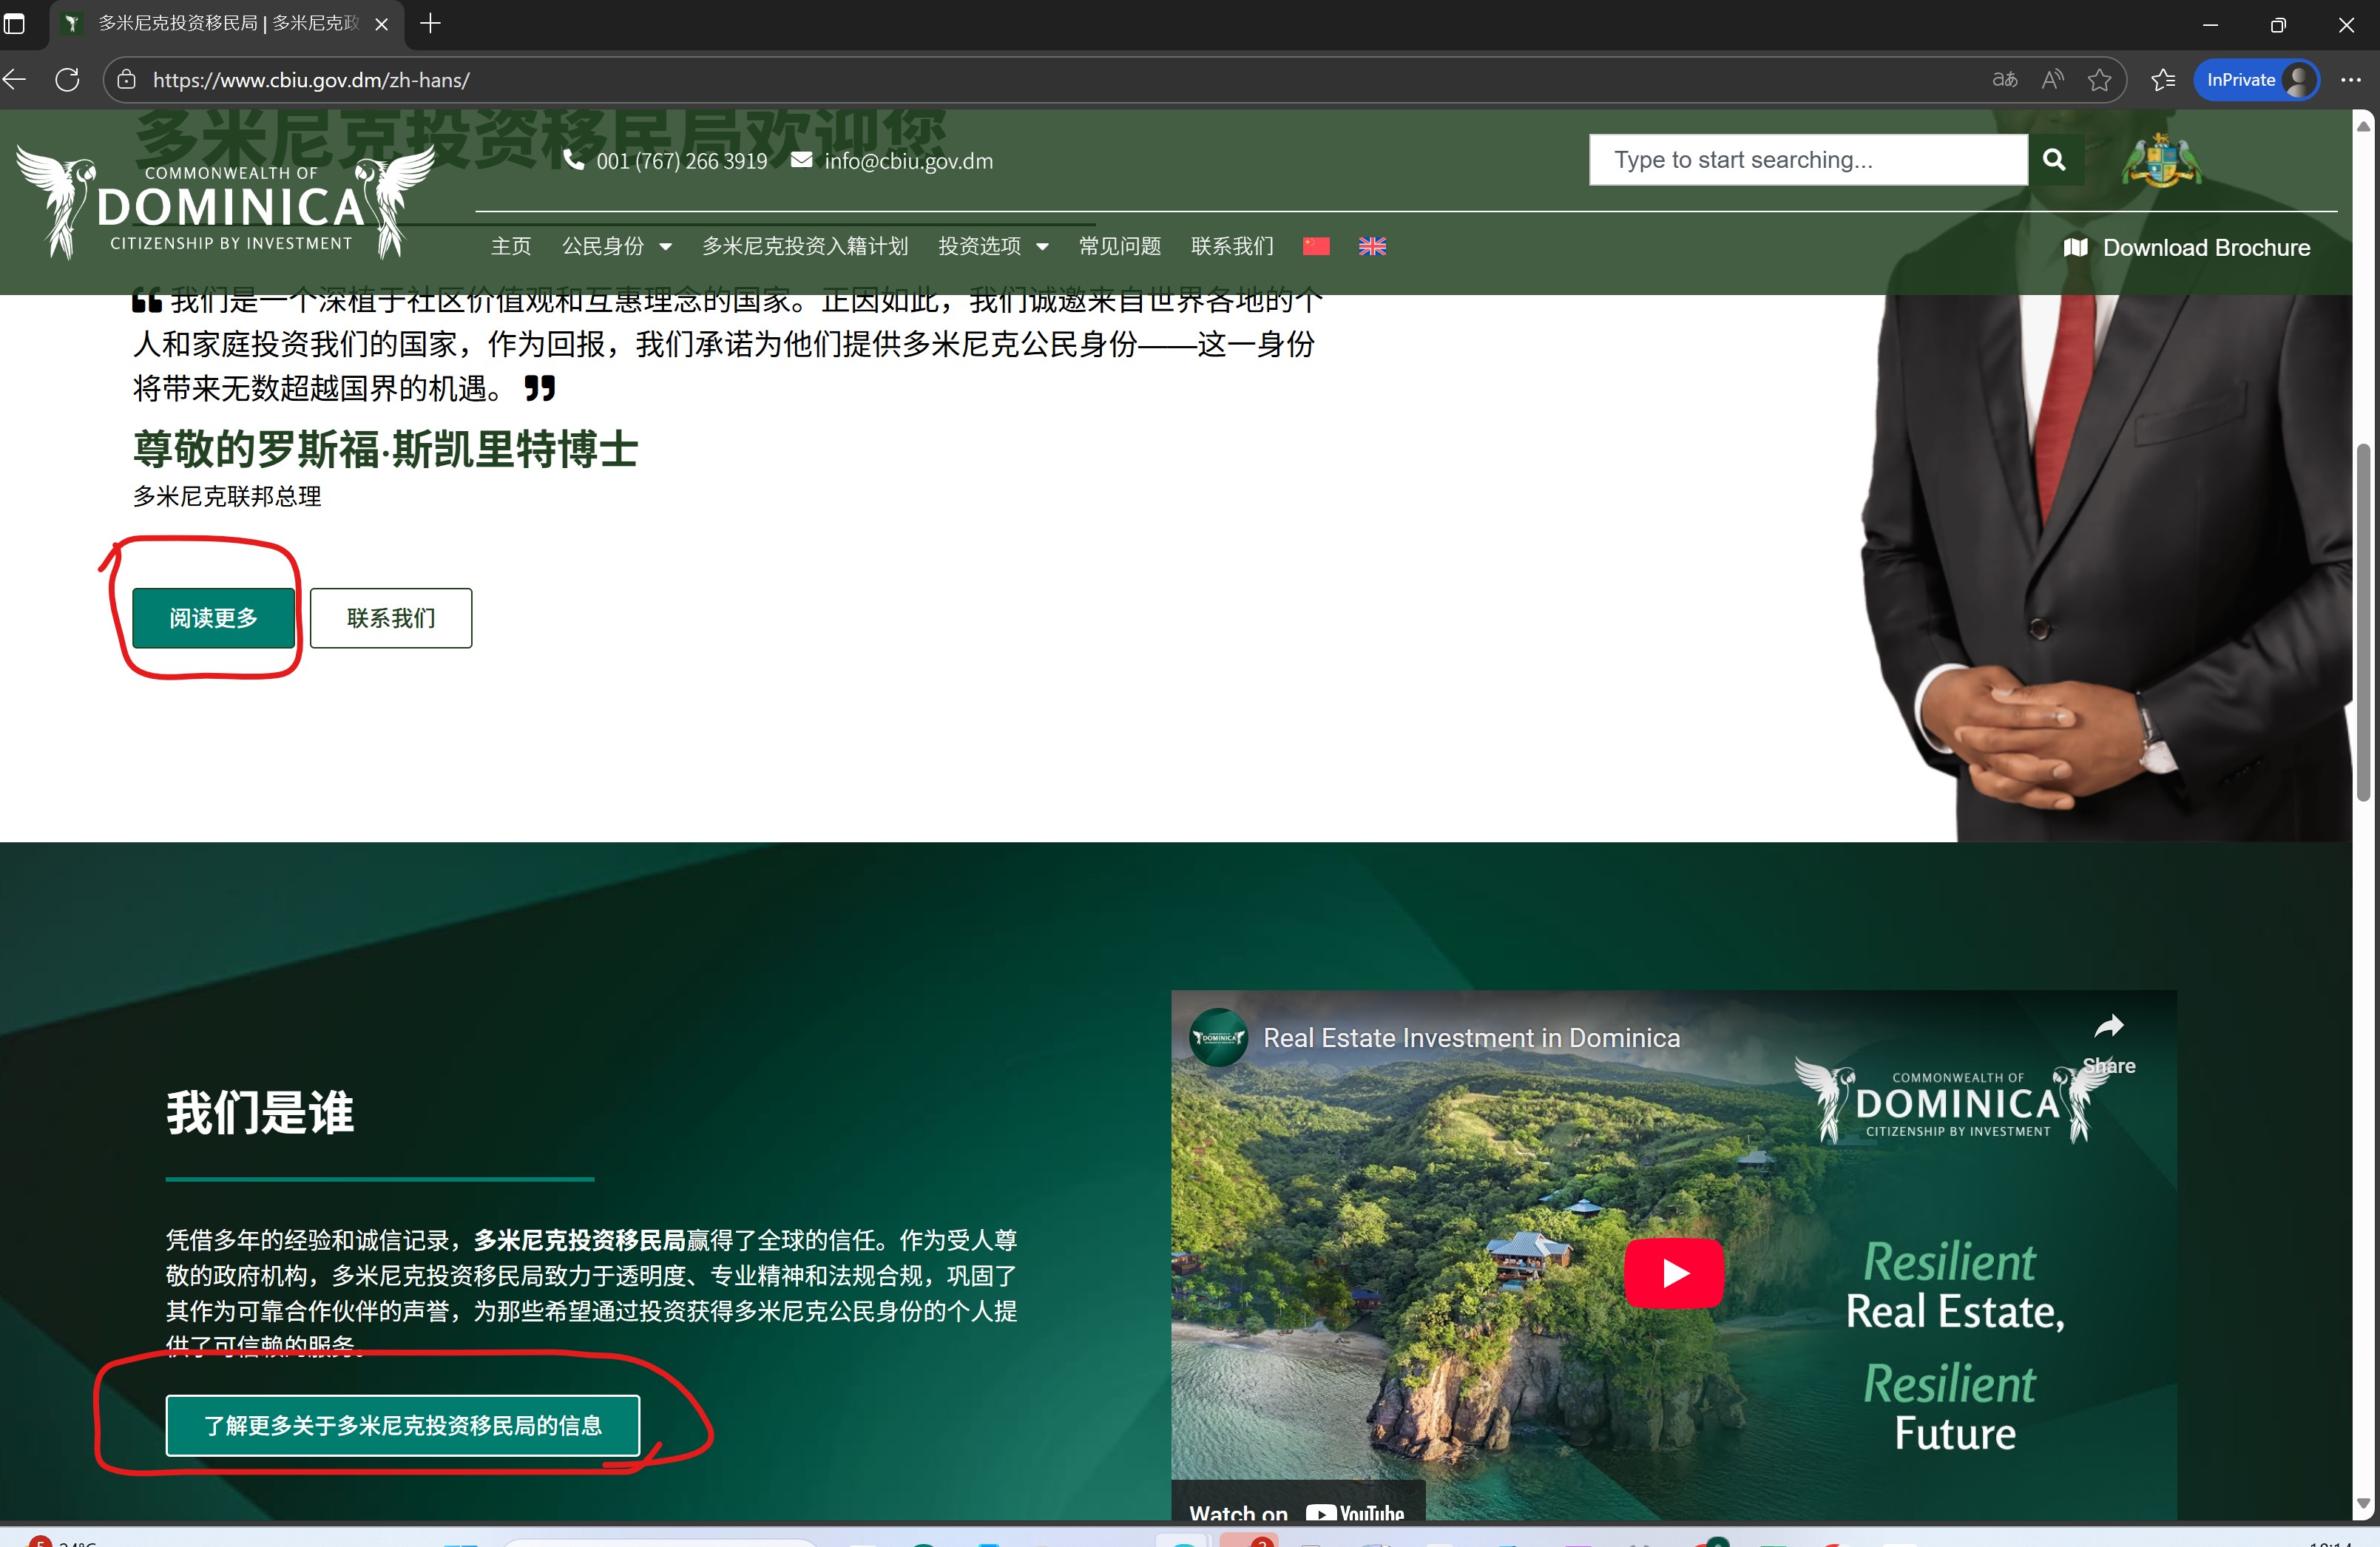Open the 常见问题 menu item
2380x1547 pixels.
pos(1119,246)
